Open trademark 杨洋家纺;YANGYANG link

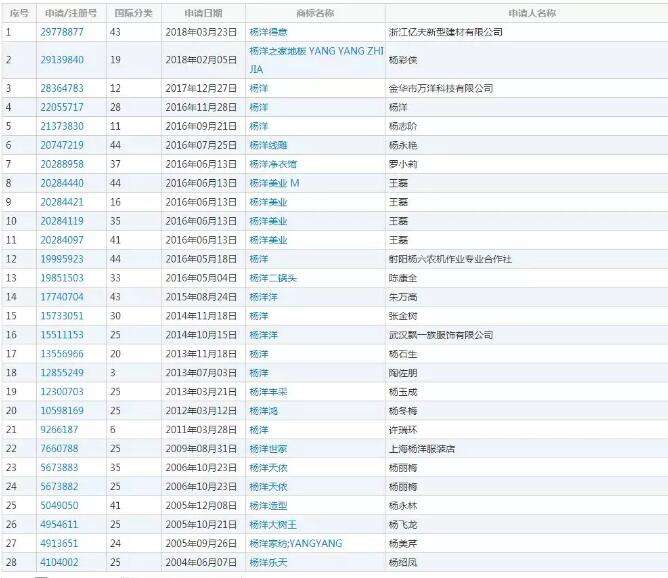(x=296, y=543)
